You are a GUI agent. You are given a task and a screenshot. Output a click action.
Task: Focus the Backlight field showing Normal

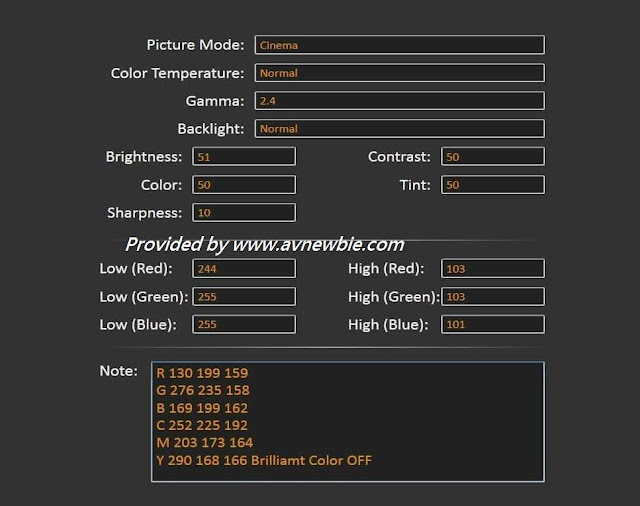pyautogui.click(x=400, y=129)
